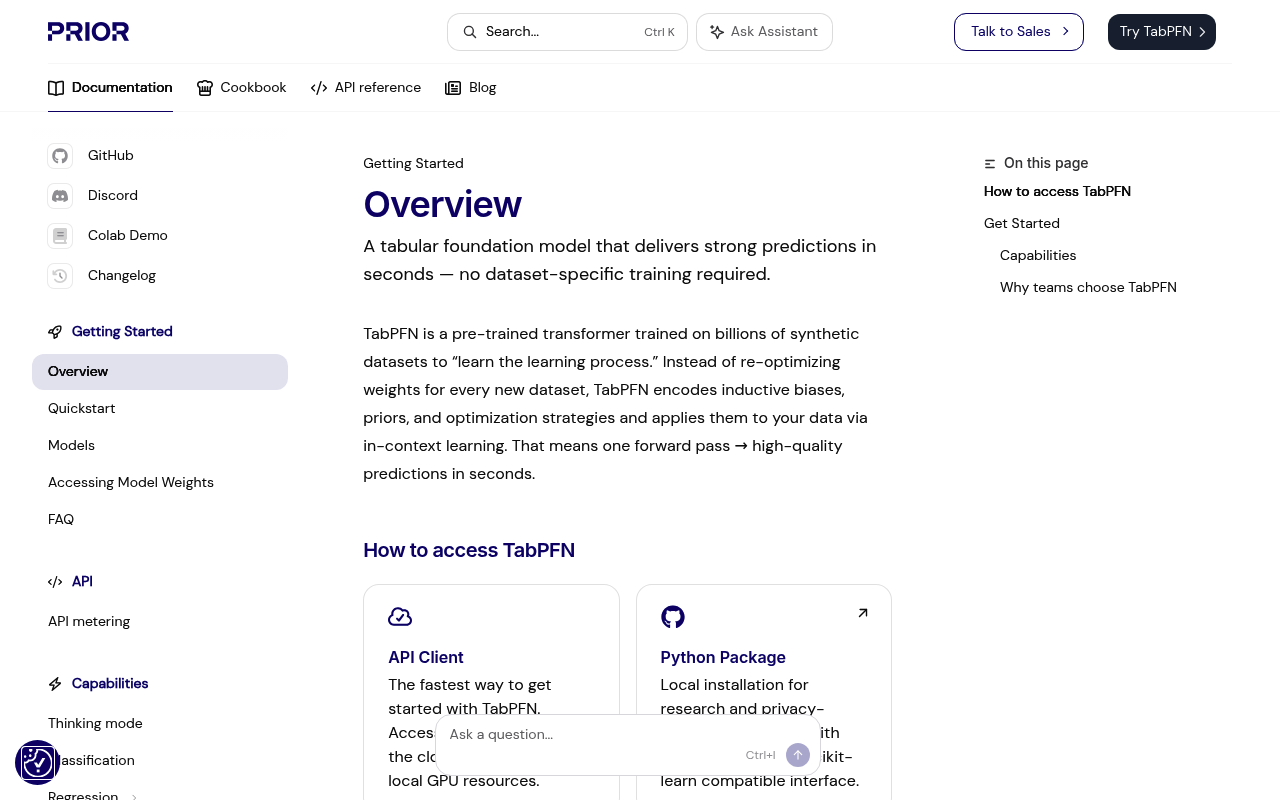Jump to Get Started section
The height and width of the screenshot is (800, 1280).
coord(1022,224)
